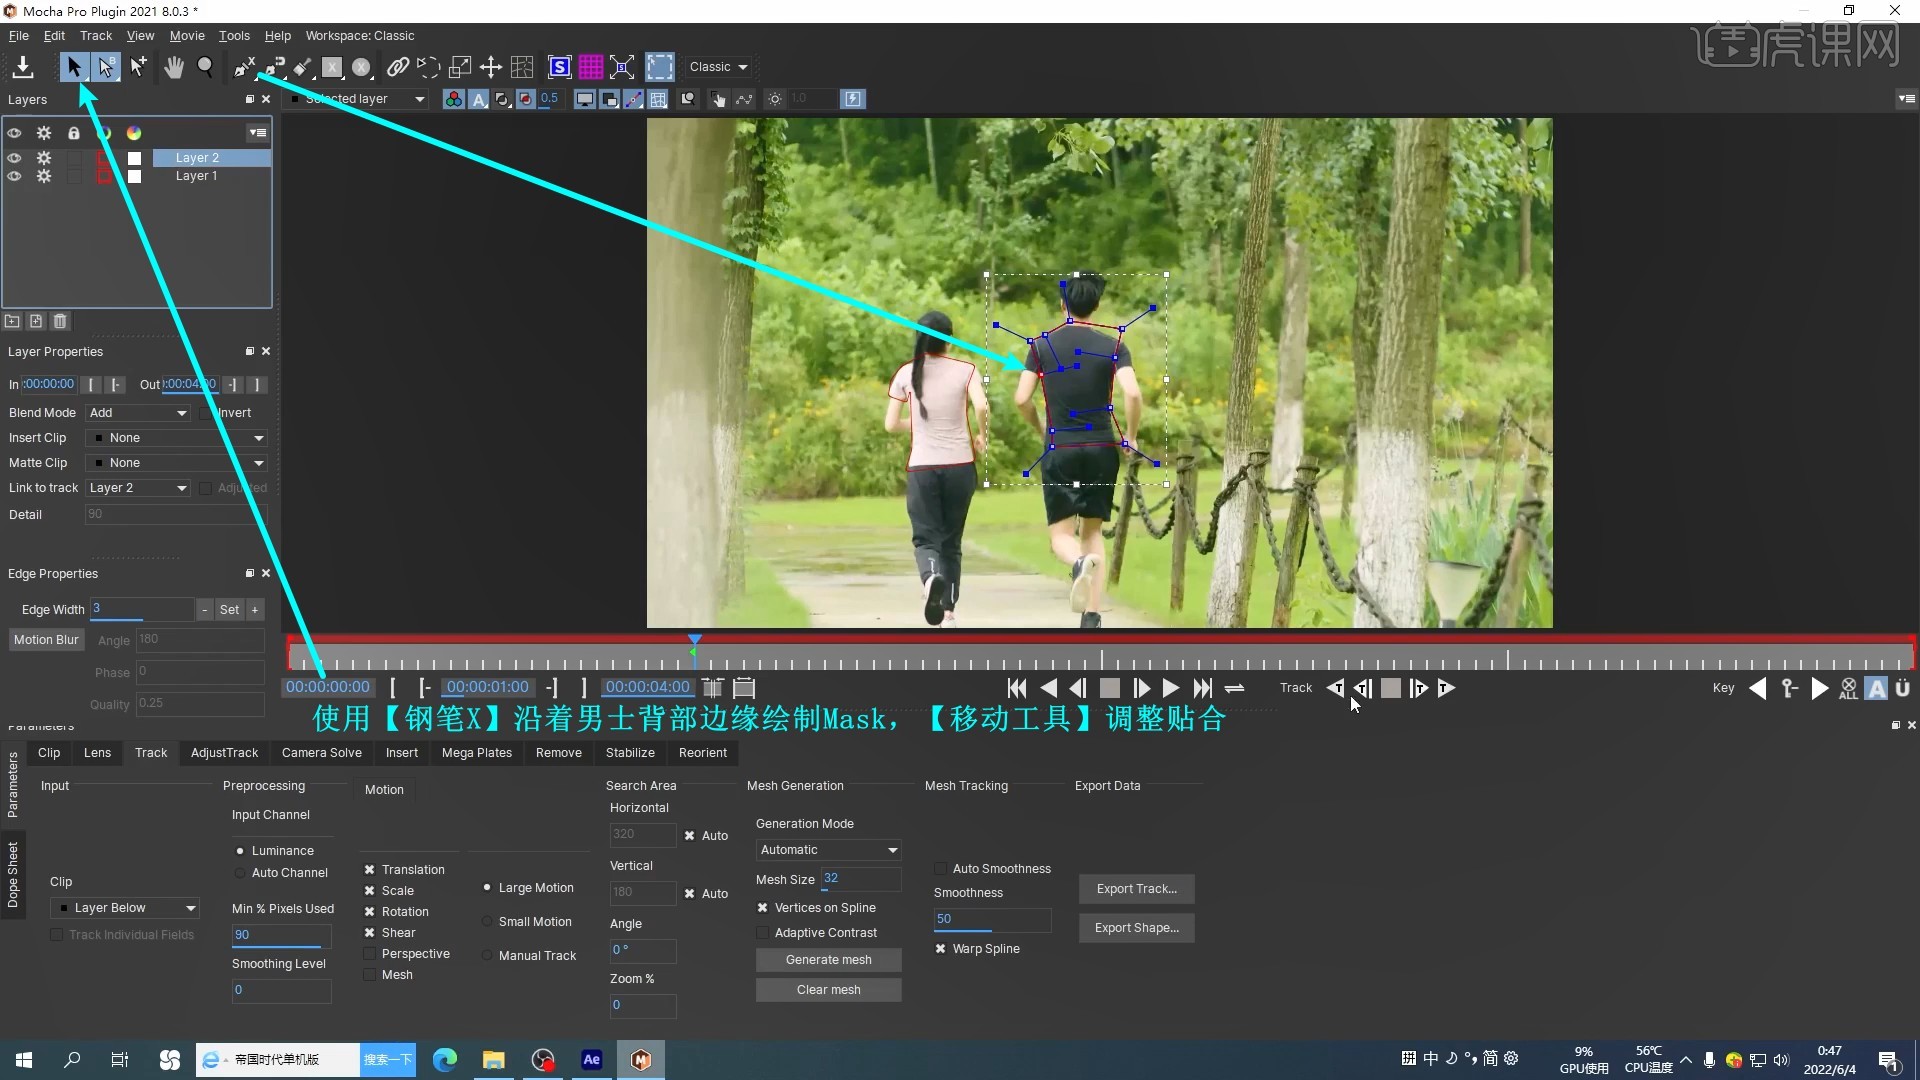Open the Movie menu

(x=187, y=36)
